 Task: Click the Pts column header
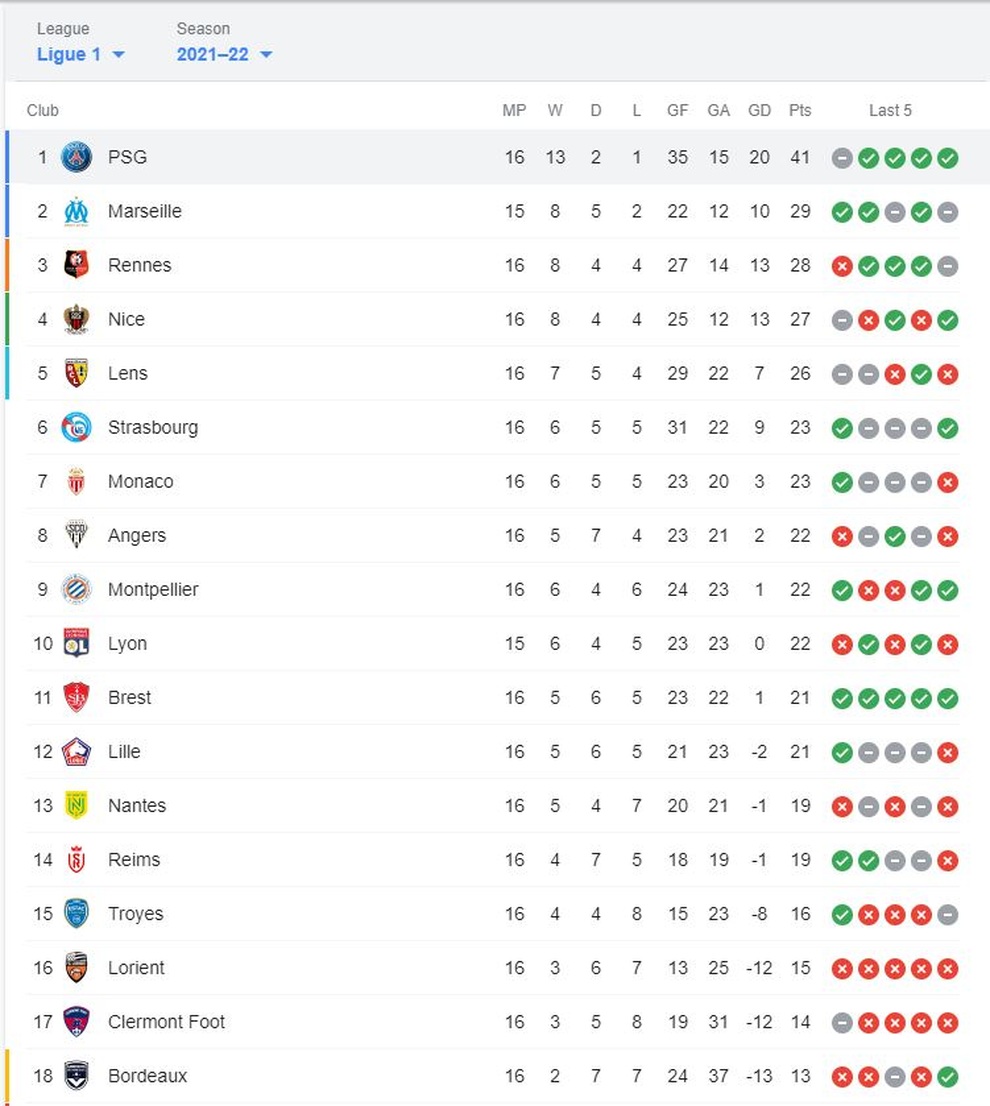pos(800,110)
